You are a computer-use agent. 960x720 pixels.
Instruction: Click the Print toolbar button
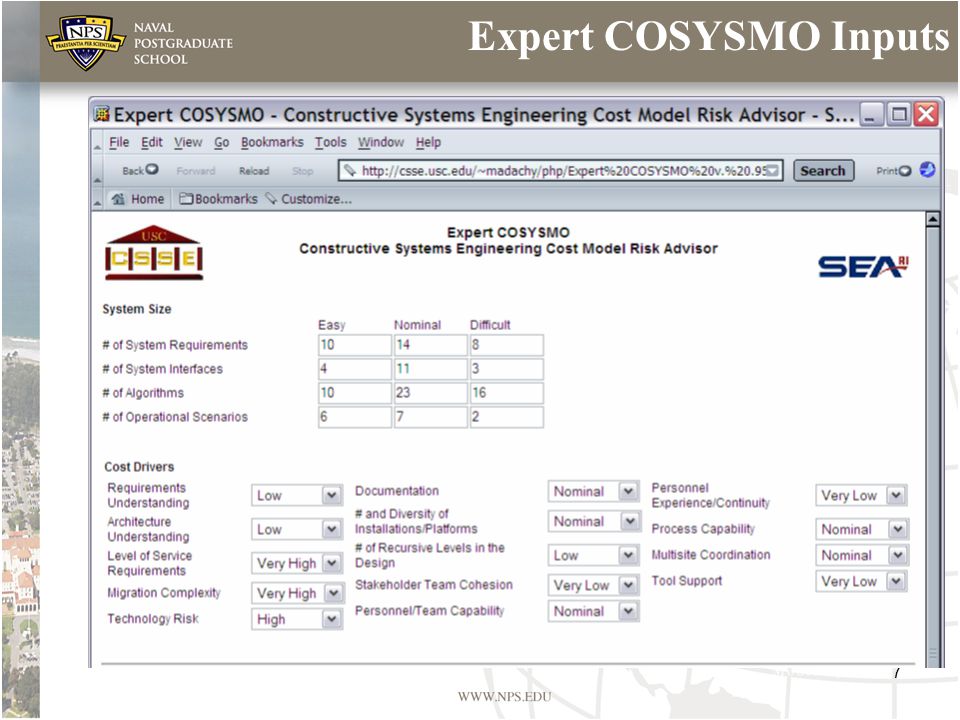tap(893, 171)
